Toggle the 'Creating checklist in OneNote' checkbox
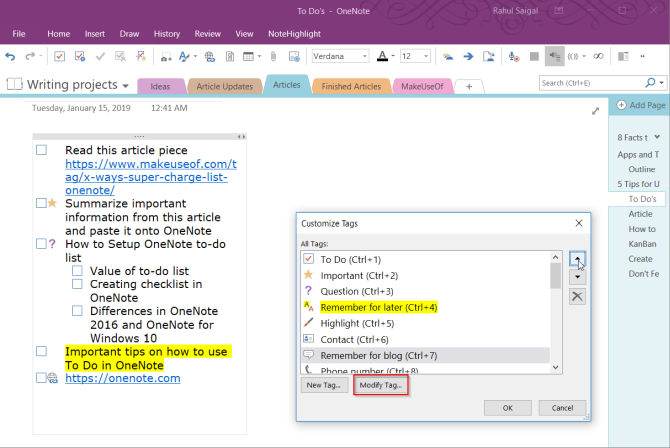 click(x=77, y=284)
